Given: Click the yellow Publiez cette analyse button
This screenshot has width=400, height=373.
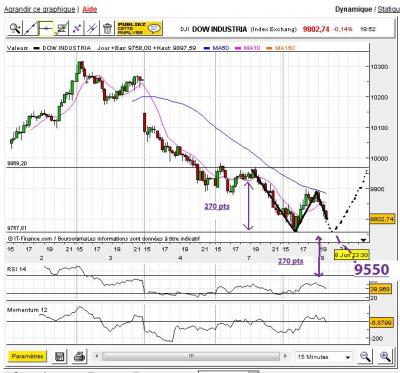Looking at the screenshot, I should tap(139, 28).
